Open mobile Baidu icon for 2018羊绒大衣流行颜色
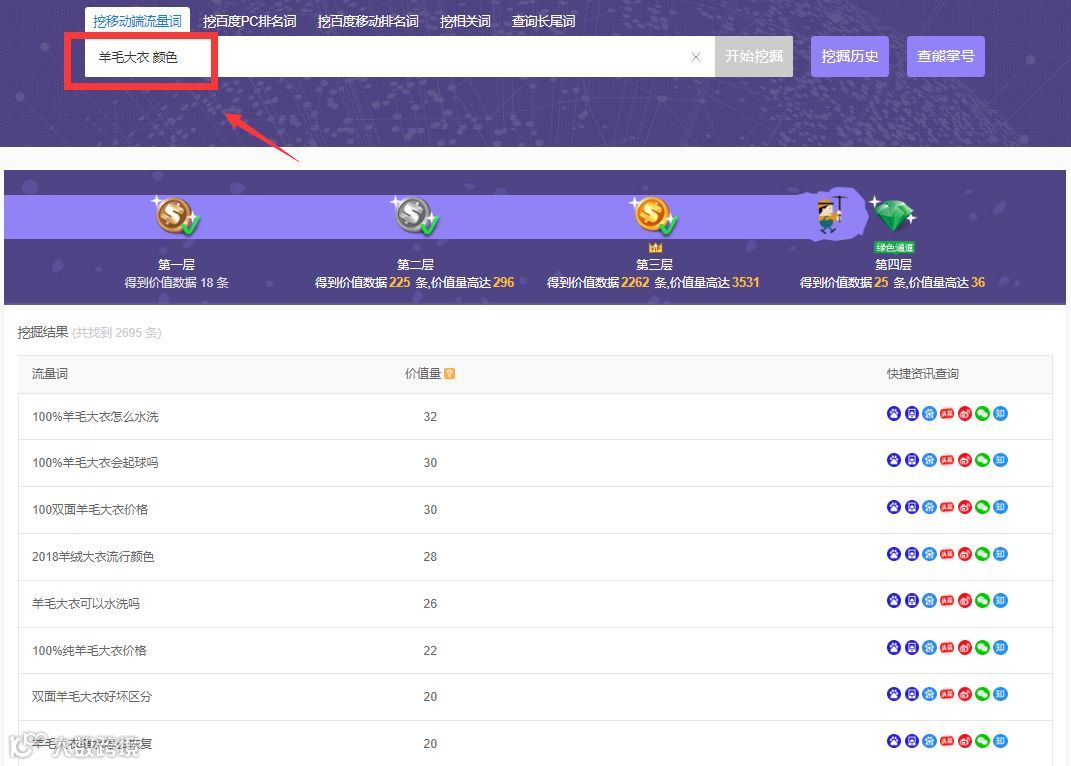1071x766 pixels. (x=912, y=553)
